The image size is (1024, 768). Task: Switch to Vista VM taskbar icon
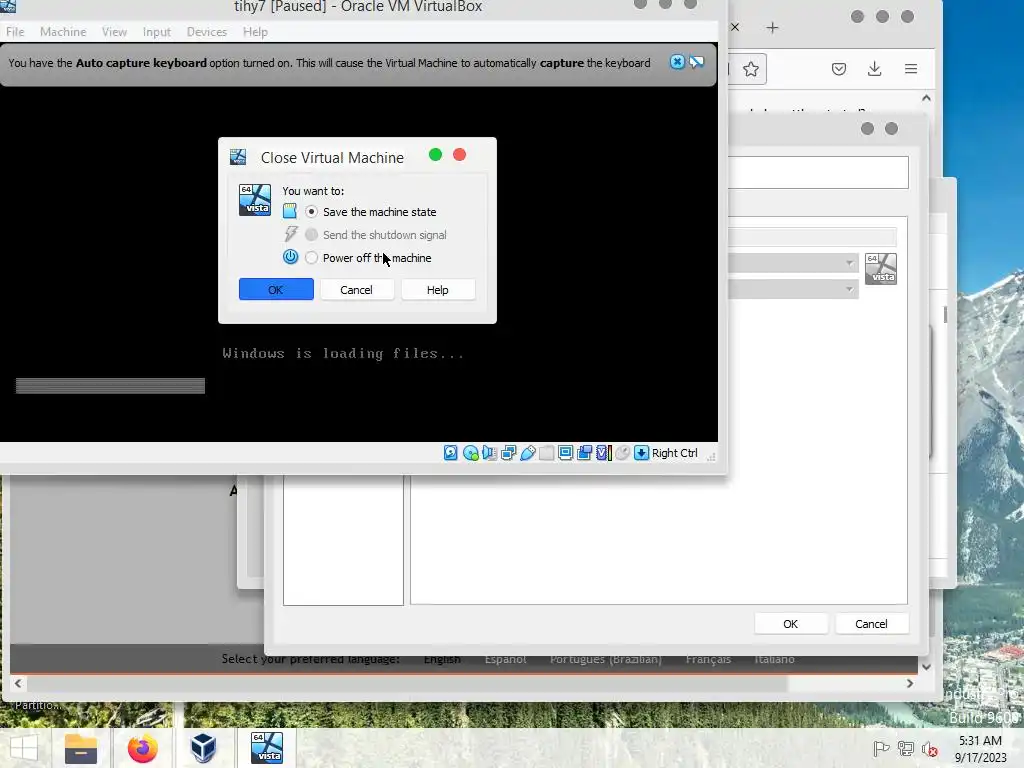[x=267, y=748]
